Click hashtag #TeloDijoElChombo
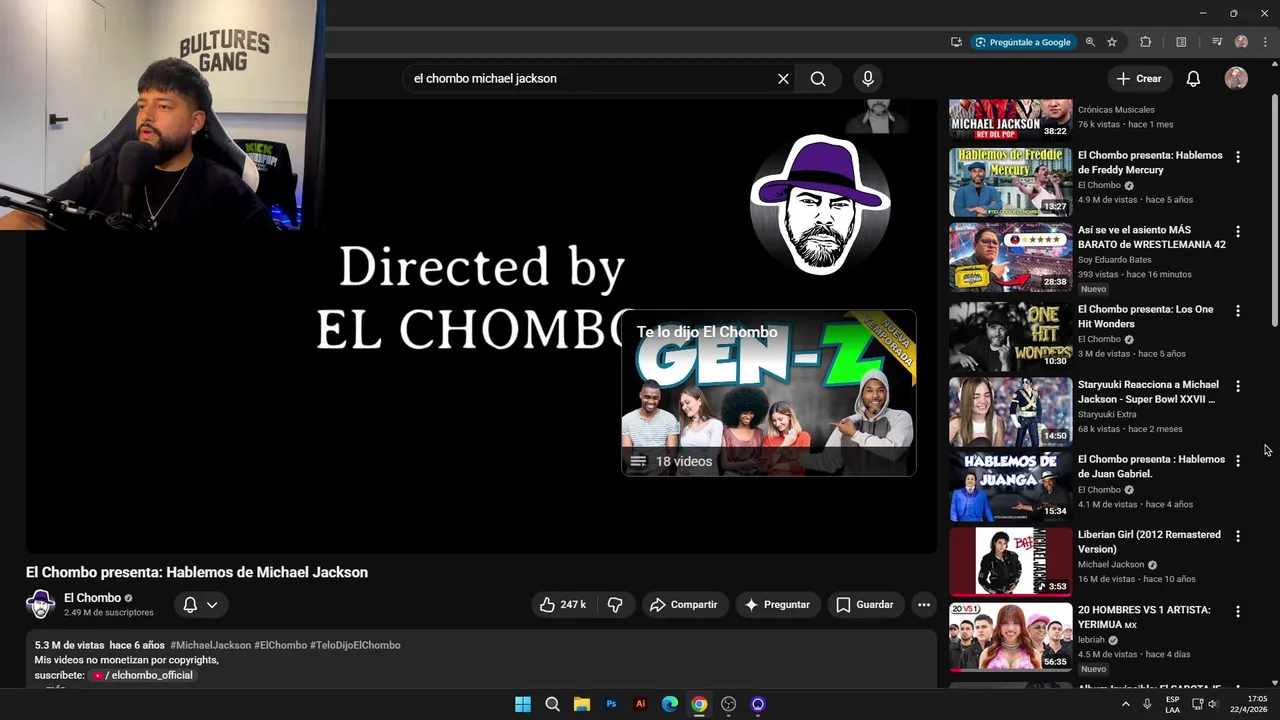Screen dimensions: 1280x720 coord(355,645)
